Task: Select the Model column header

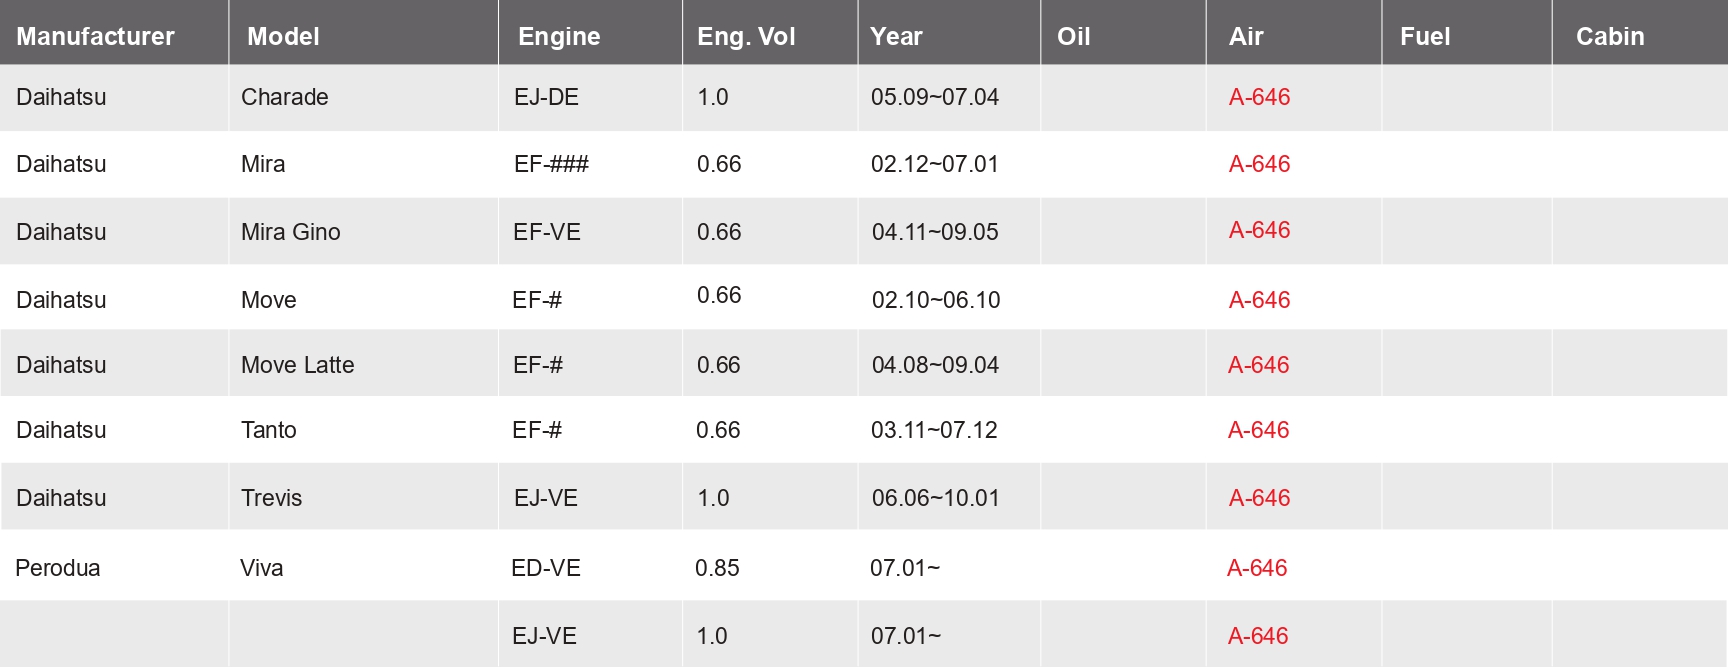Action: pos(283,37)
